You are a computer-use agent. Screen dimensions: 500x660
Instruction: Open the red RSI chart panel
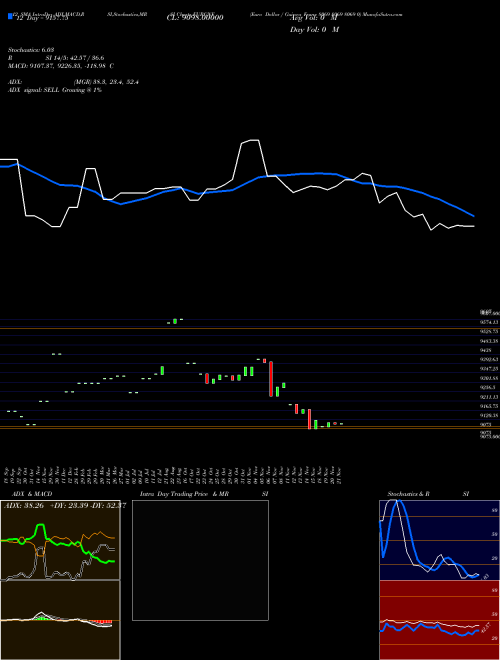click(x=439, y=620)
